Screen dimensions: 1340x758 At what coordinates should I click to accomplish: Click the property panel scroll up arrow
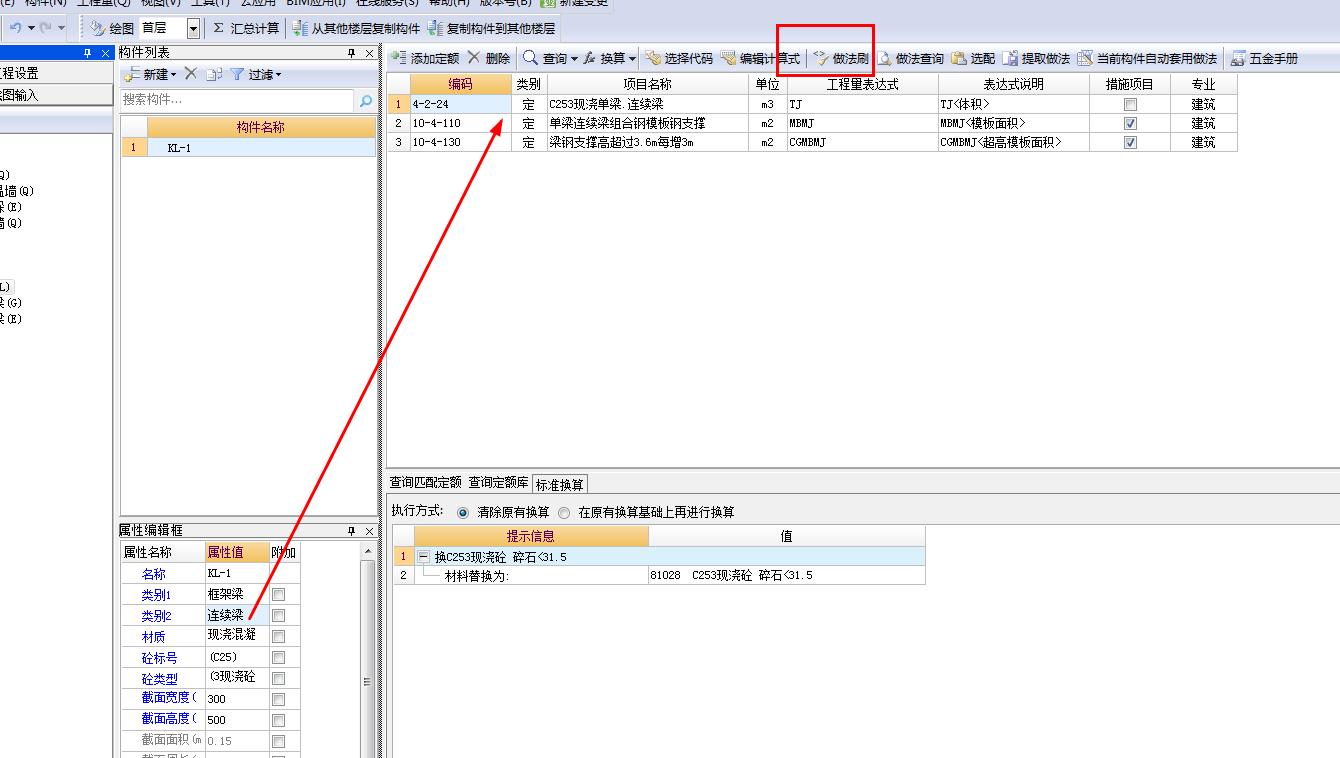pyautogui.click(x=367, y=552)
